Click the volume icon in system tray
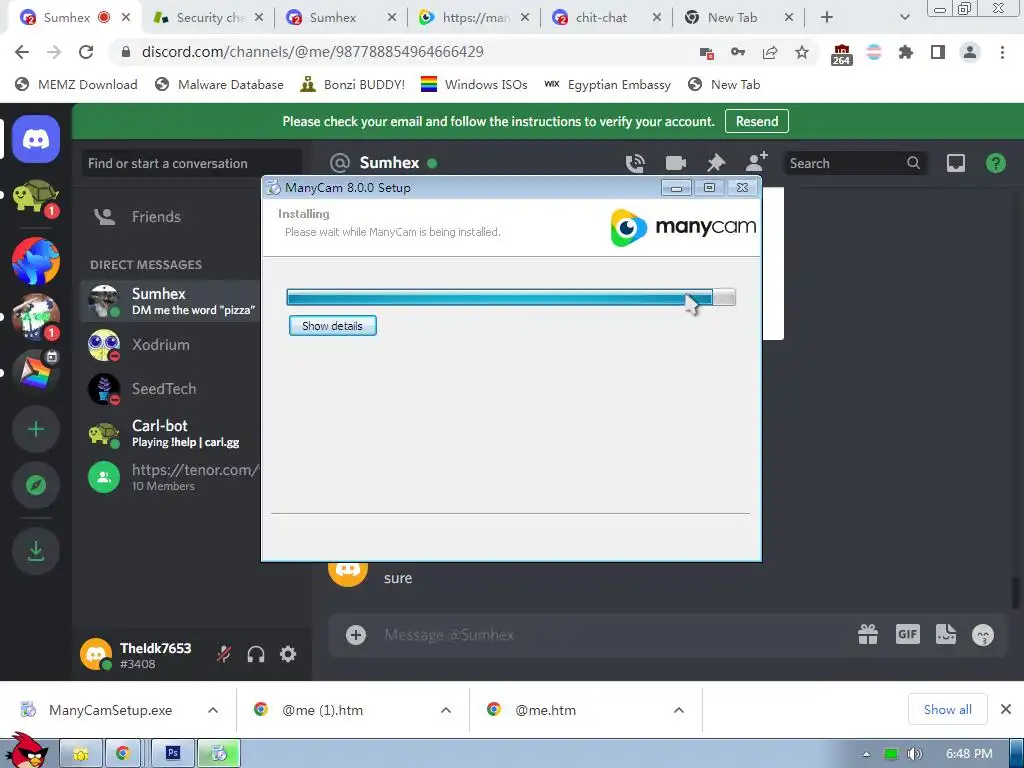The width and height of the screenshot is (1024, 768). tap(915, 754)
